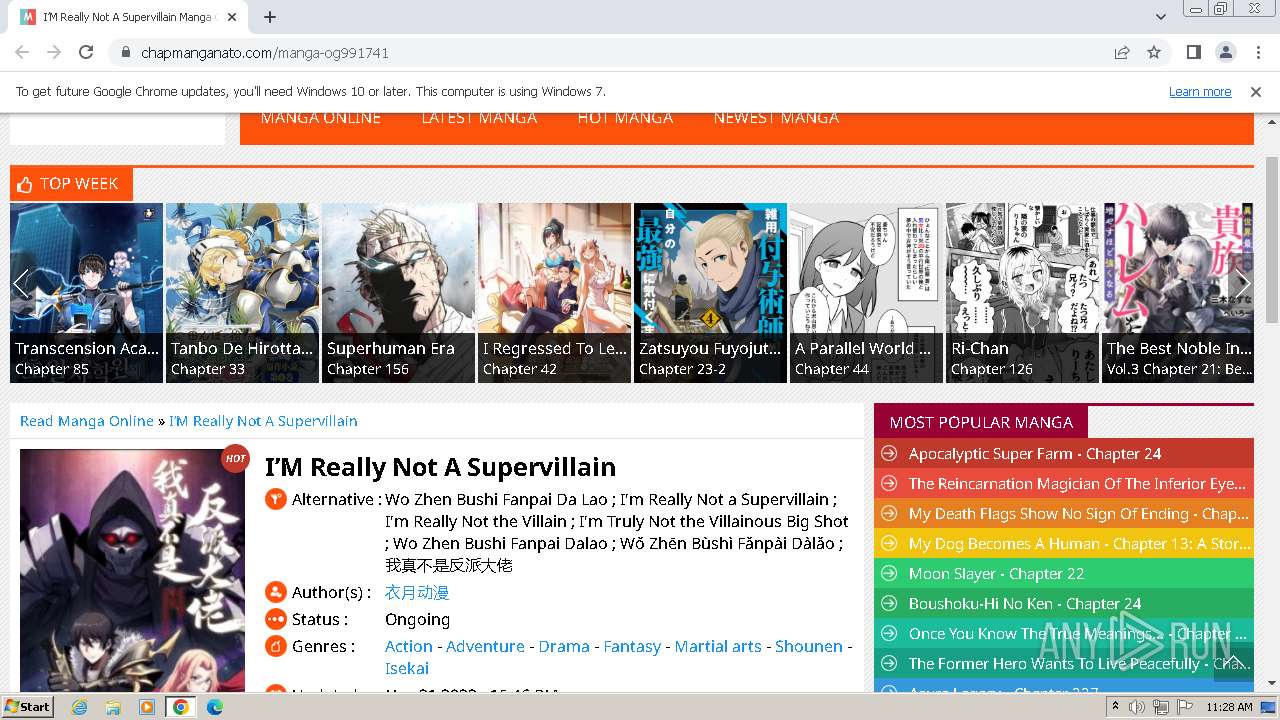This screenshot has width=1280, height=720.
Task: Select the Fantasy genre link
Action: click(x=632, y=647)
